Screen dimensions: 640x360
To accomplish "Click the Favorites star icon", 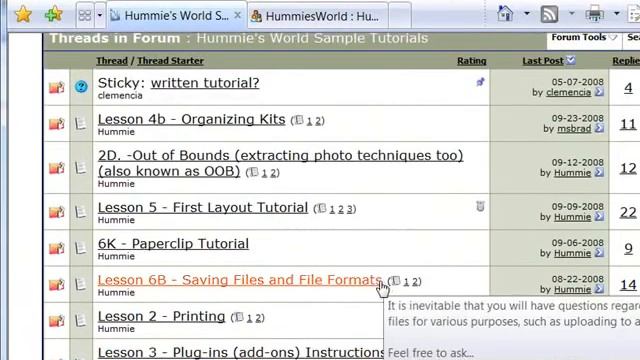I will [23, 15].
